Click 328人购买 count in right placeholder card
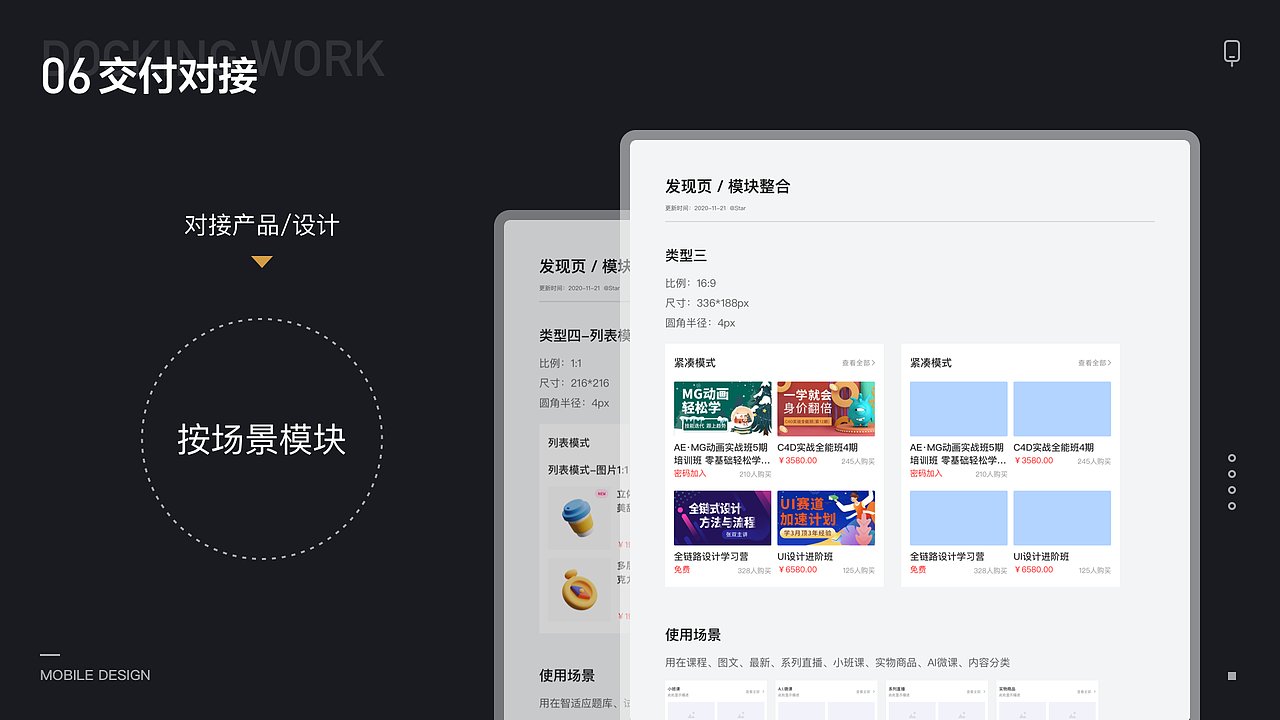Viewport: 1280px width, 720px height. pyautogui.click(x=991, y=570)
